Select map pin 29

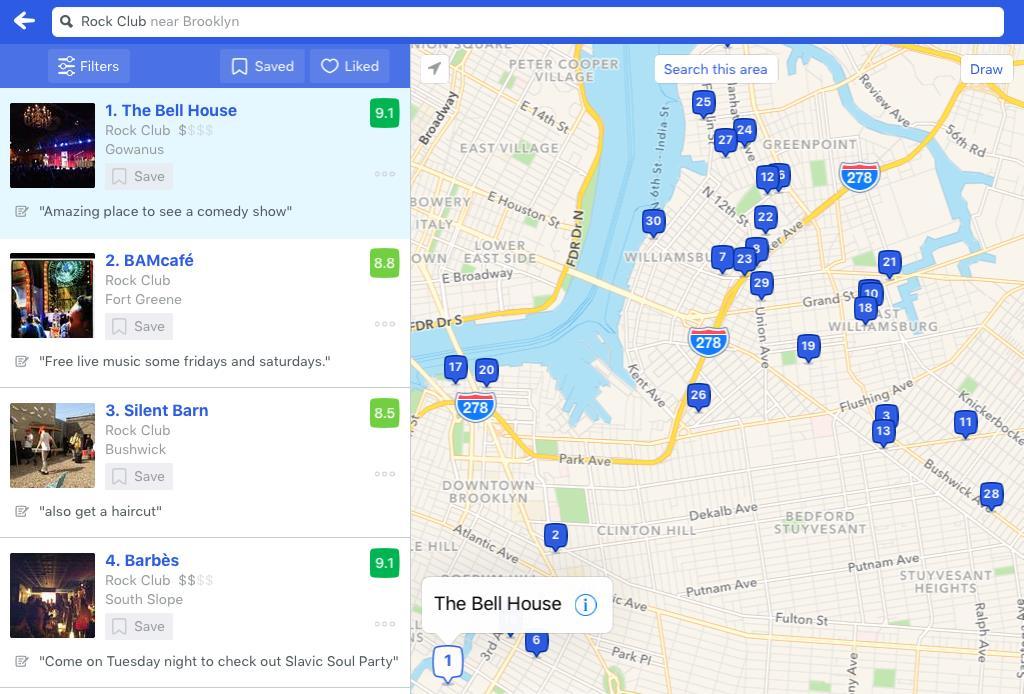761,284
